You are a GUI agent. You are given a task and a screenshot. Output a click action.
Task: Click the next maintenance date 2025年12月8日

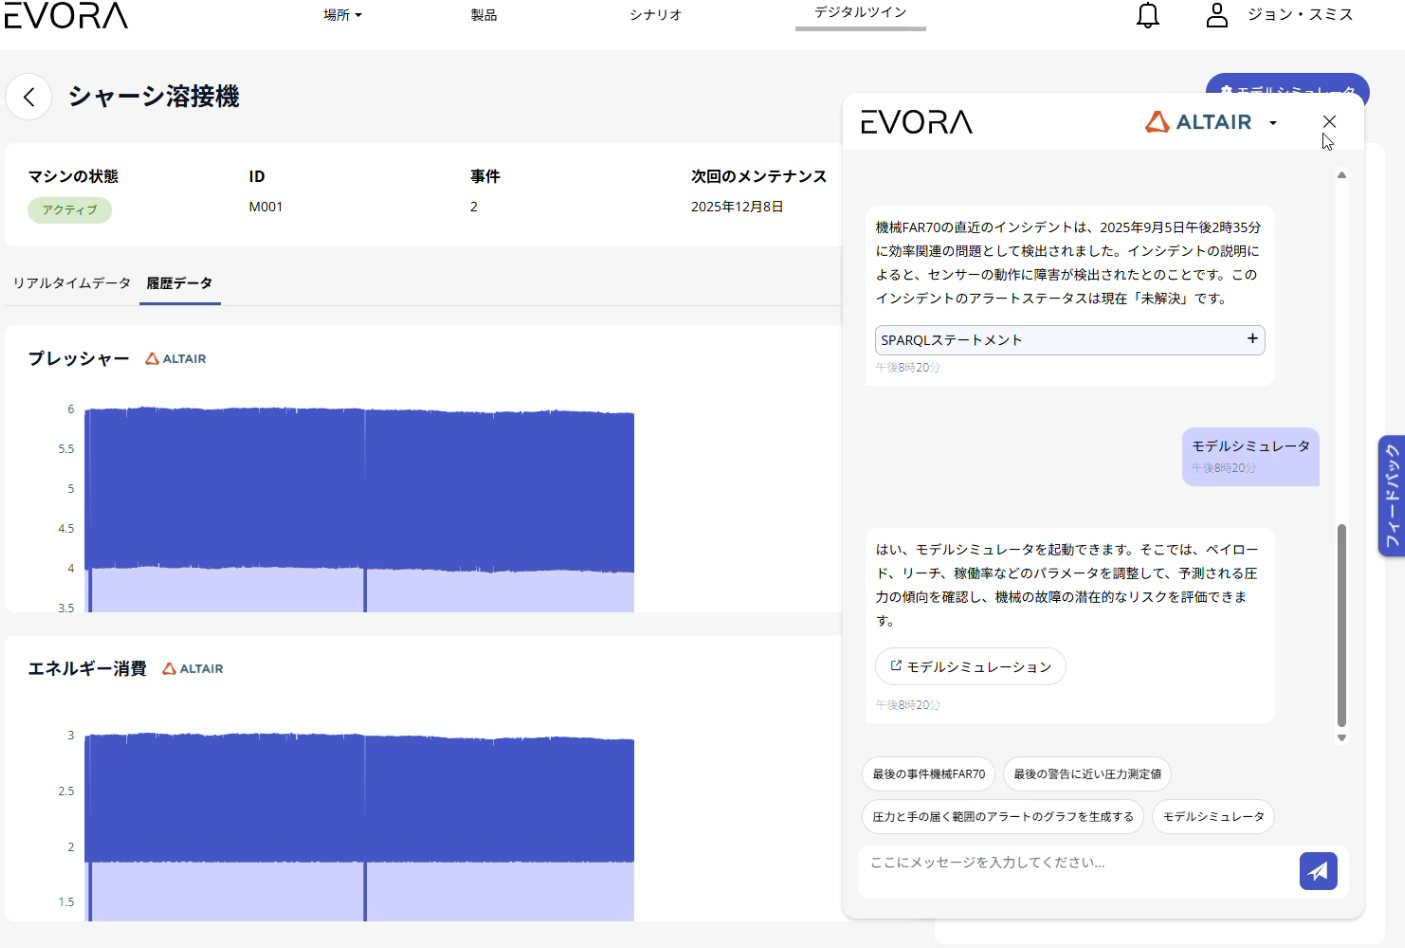pos(737,207)
